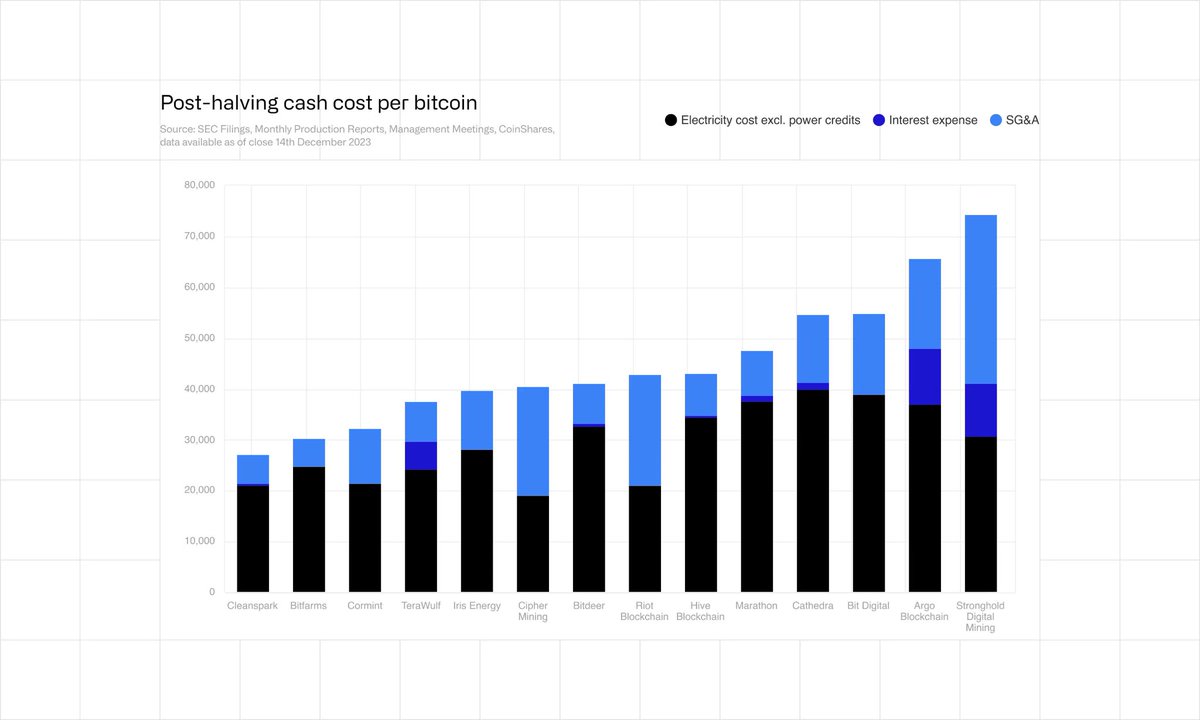Image resolution: width=1200 pixels, height=720 pixels.
Task: Click the Cathedra axis label
Action: pos(812,606)
